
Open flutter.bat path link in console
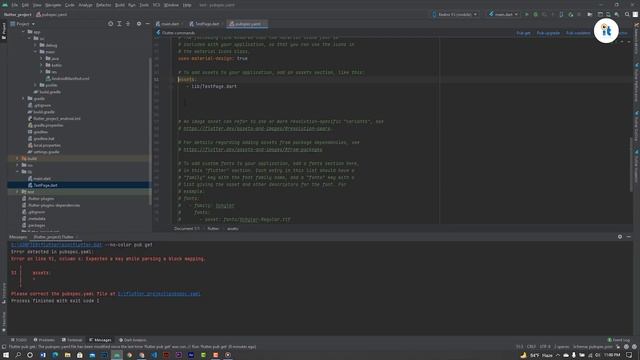[x=57, y=245]
